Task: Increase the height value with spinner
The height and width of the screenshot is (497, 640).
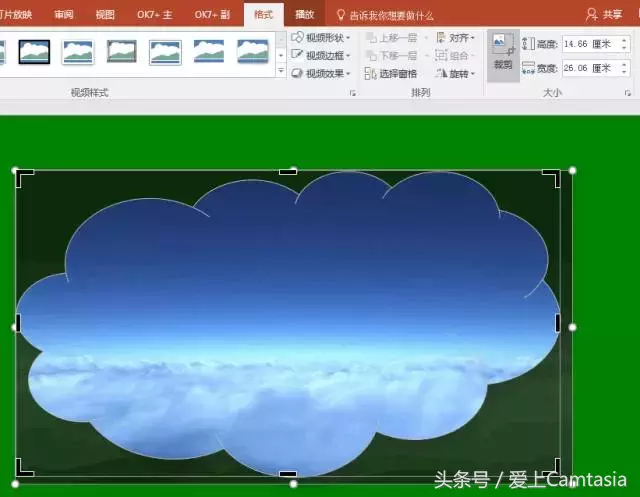Action: [624, 40]
